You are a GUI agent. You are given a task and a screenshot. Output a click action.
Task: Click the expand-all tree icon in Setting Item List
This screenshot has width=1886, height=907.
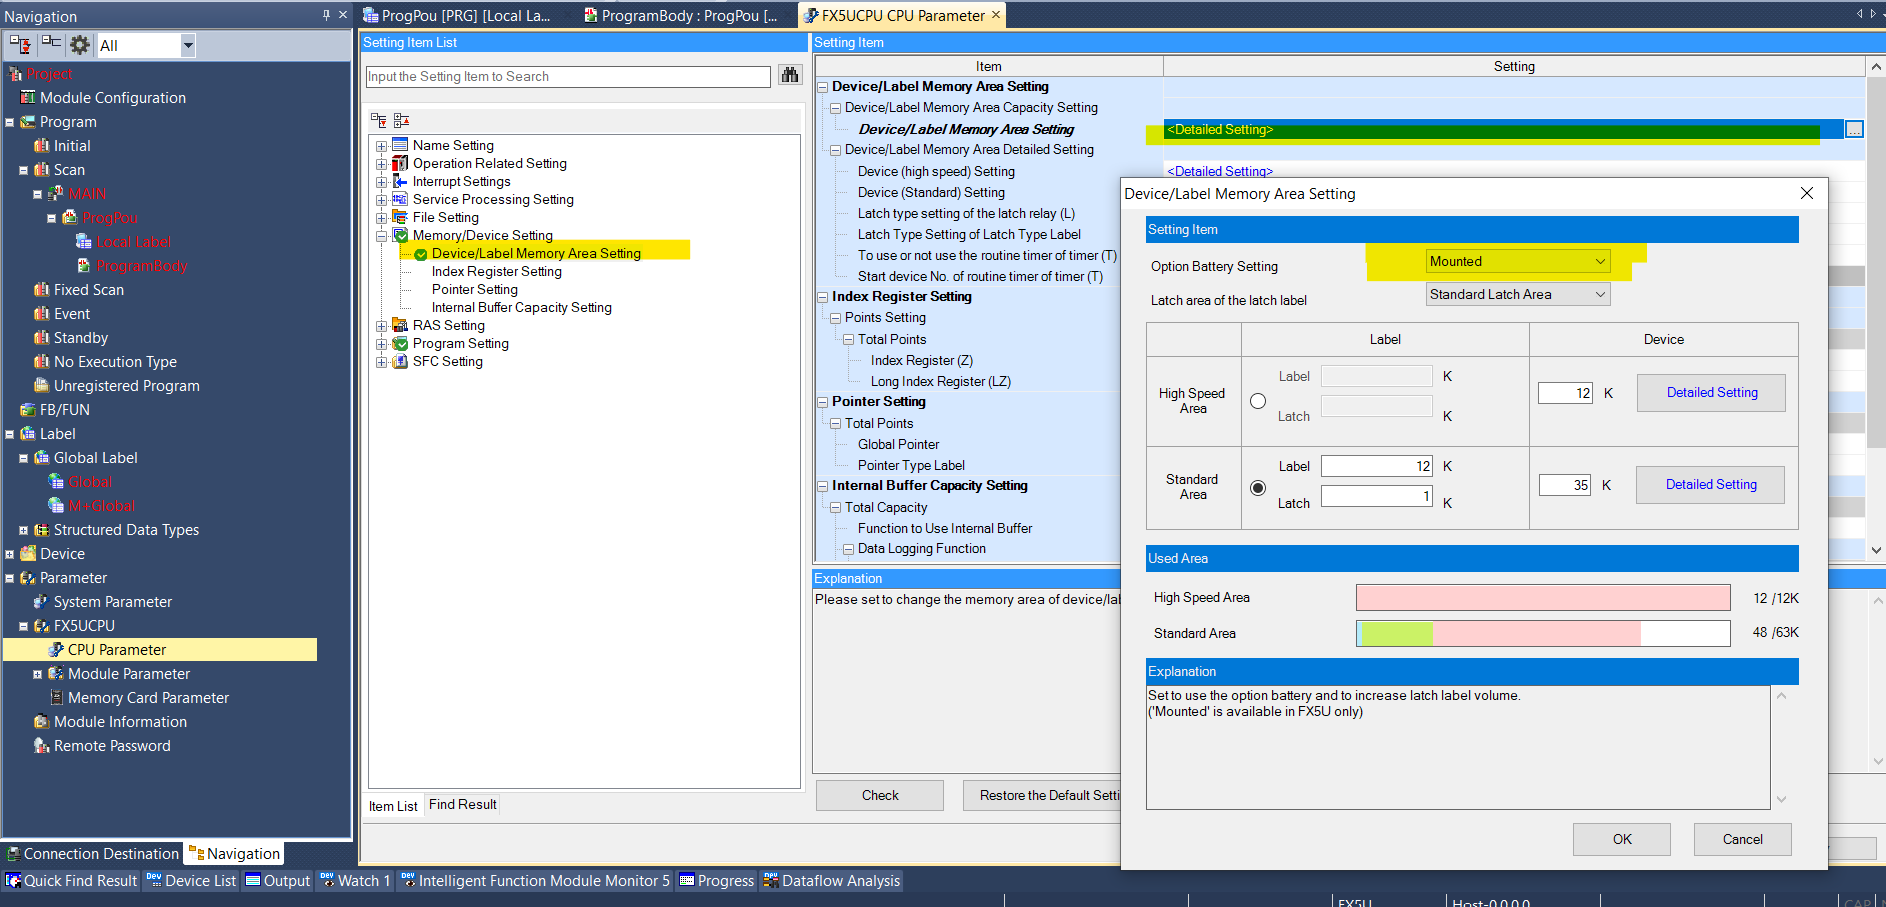point(378,120)
